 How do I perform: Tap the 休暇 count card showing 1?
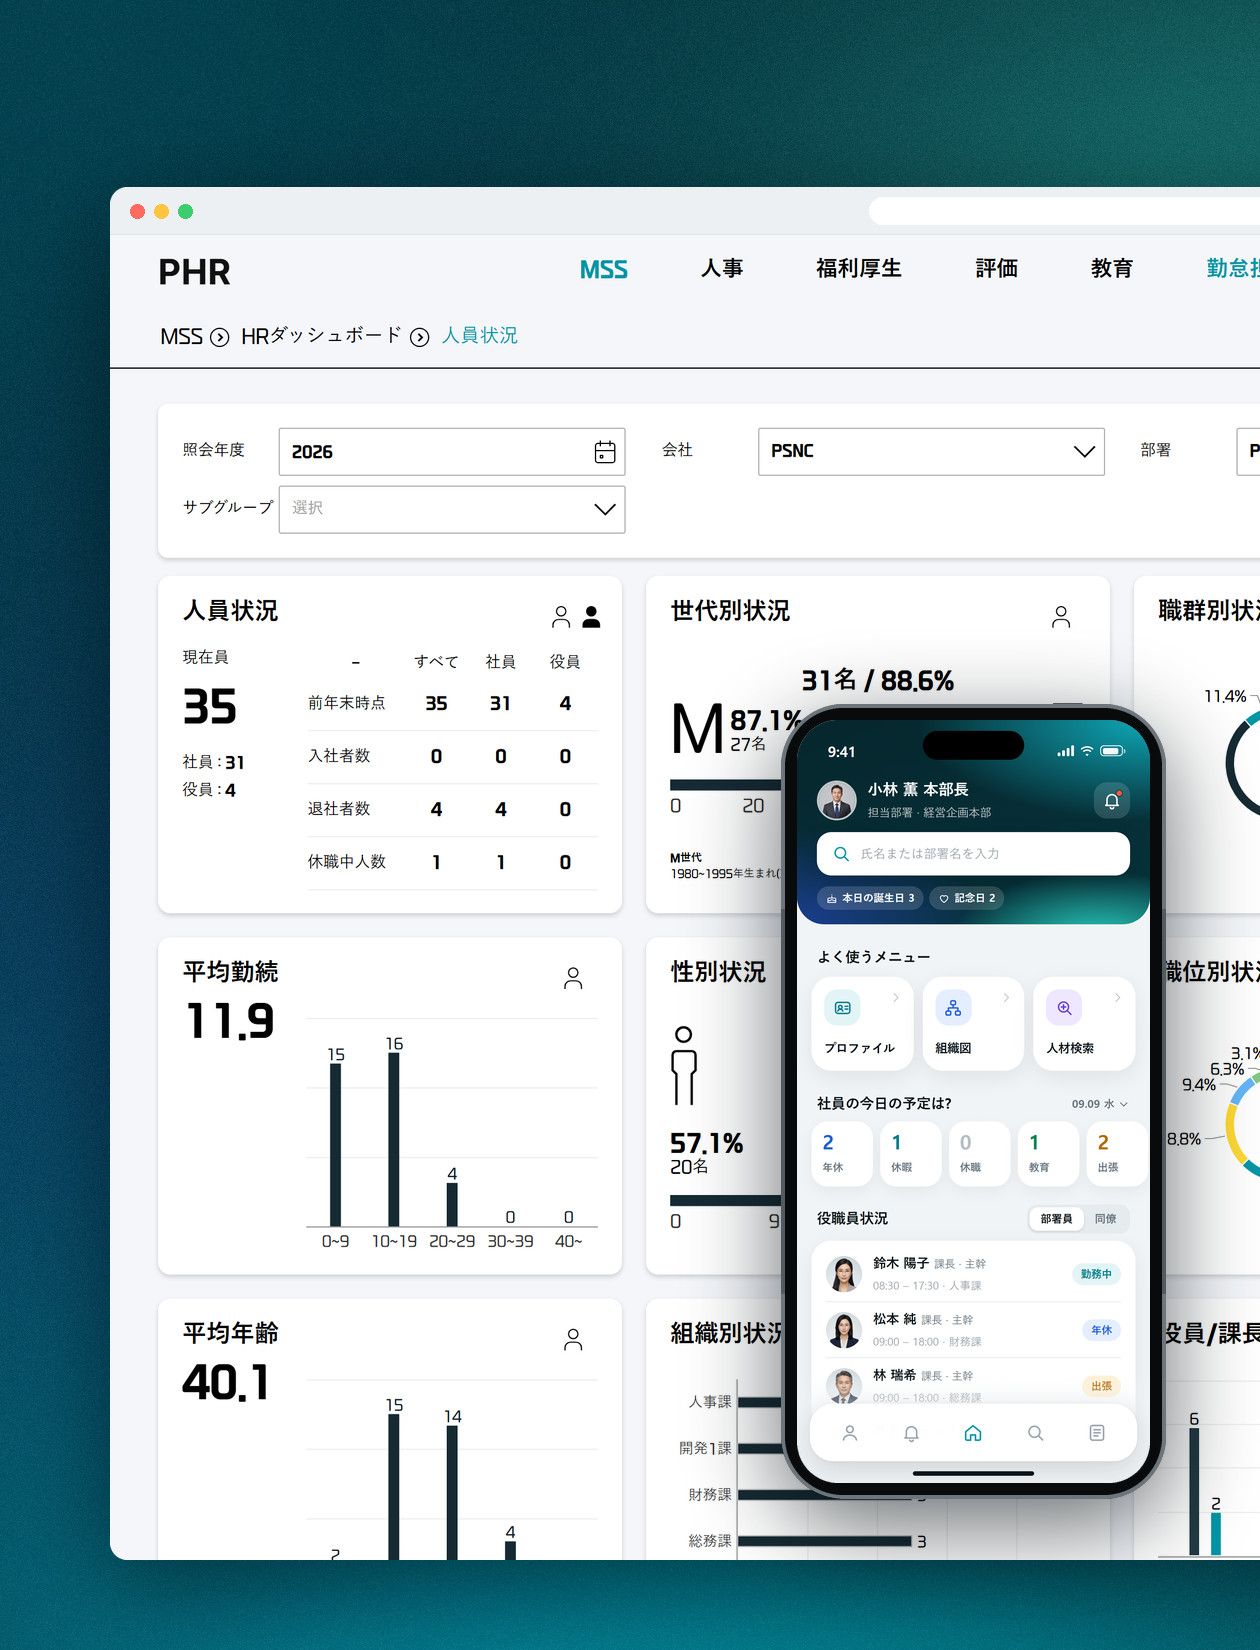coord(911,1153)
